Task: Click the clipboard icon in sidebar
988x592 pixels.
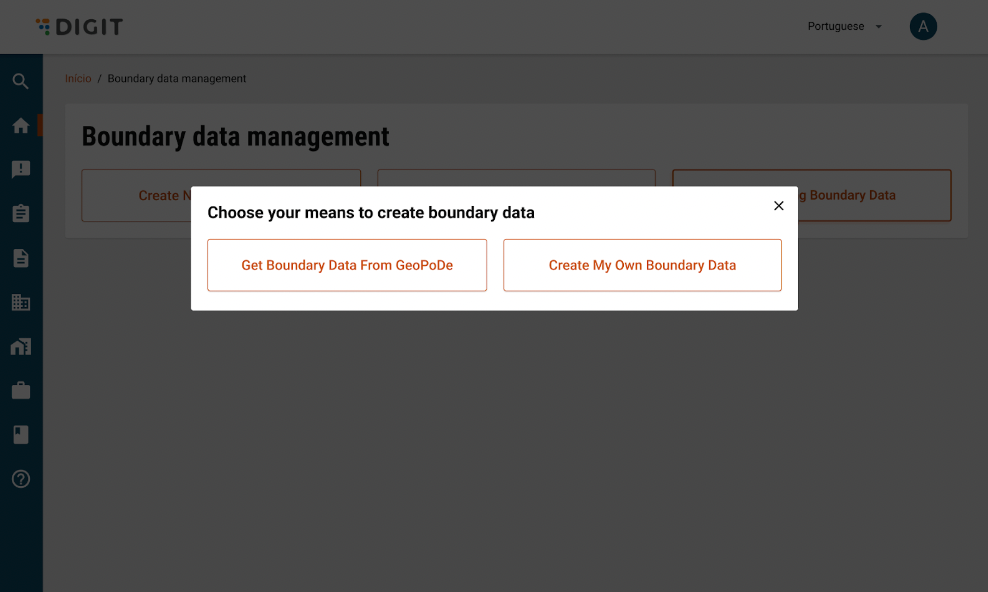Action: pos(20,214)
